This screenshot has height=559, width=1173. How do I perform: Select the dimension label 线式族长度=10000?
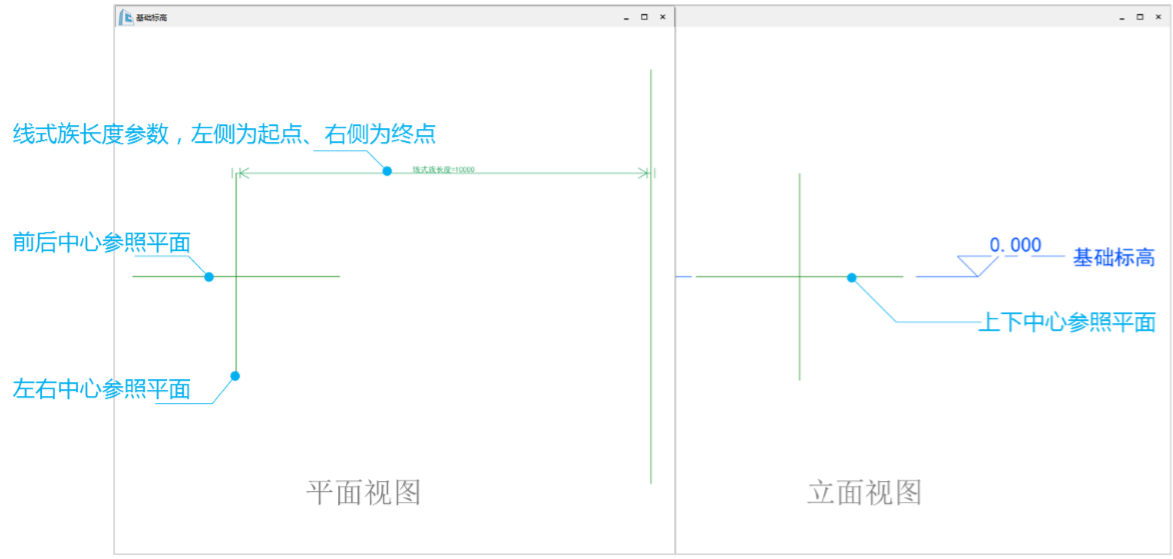click(444, 169)
